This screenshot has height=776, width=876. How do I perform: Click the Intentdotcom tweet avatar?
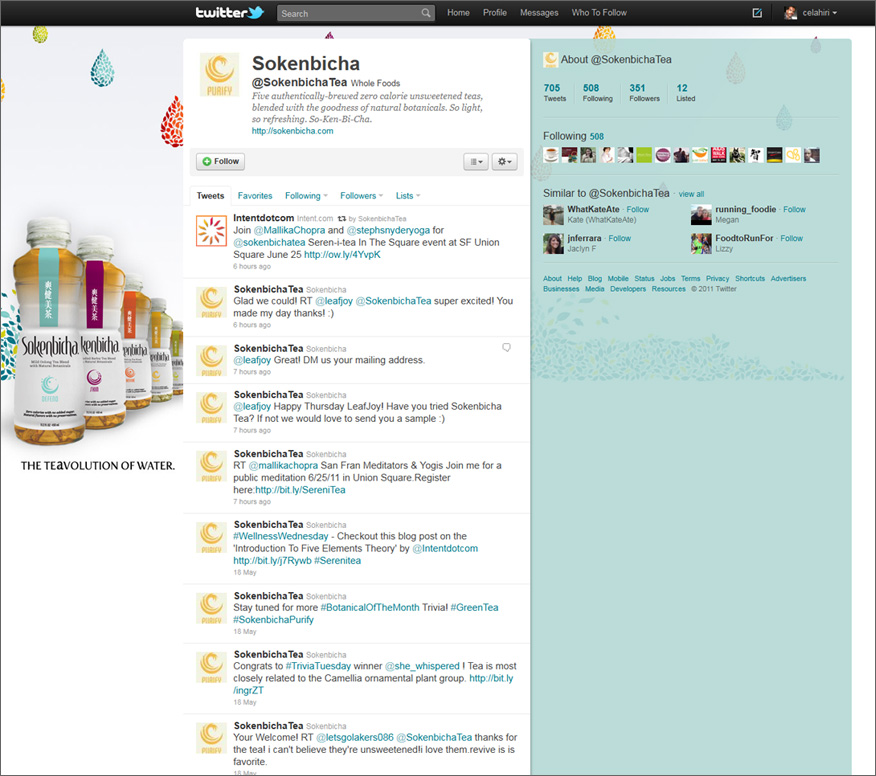pos(211,231)
